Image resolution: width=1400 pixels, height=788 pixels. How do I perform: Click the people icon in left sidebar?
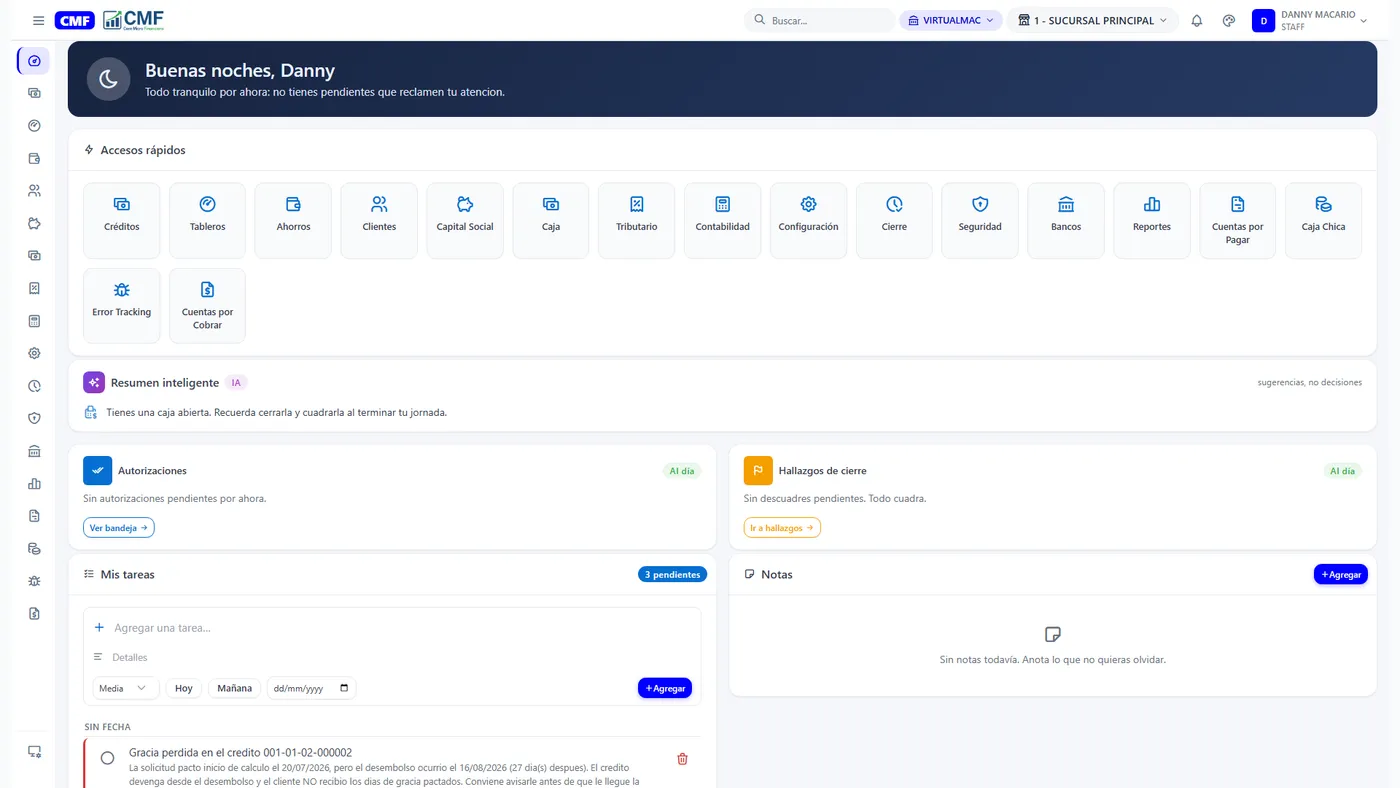click(x=34, y=191)
